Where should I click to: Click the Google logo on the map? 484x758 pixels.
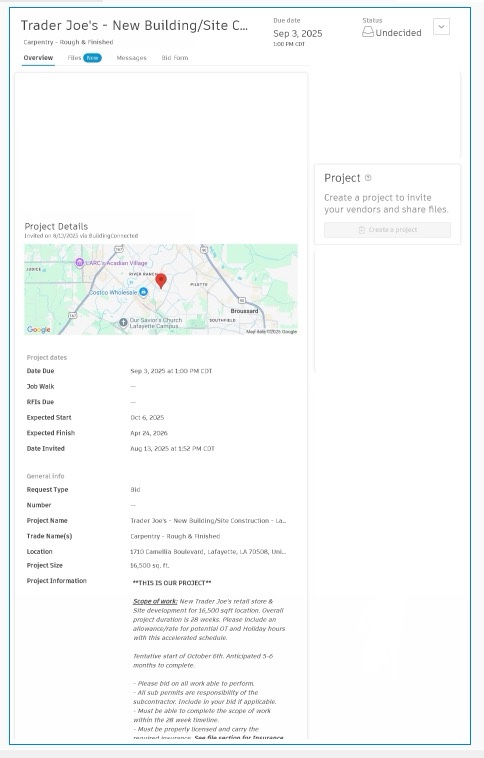(x=39, y=329)
